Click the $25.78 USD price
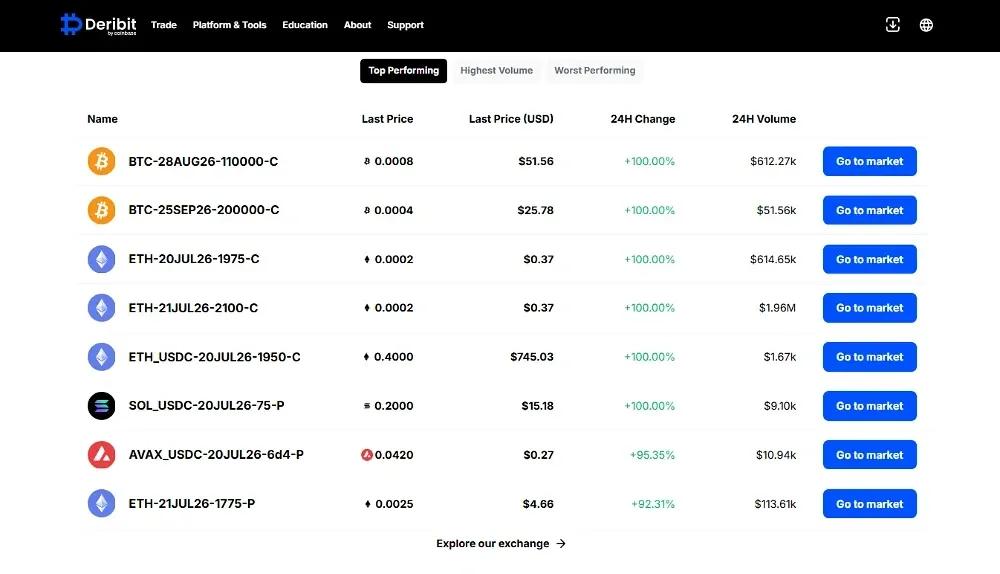Viewport: 1000px width, 574px height. [x=536, y=210]
